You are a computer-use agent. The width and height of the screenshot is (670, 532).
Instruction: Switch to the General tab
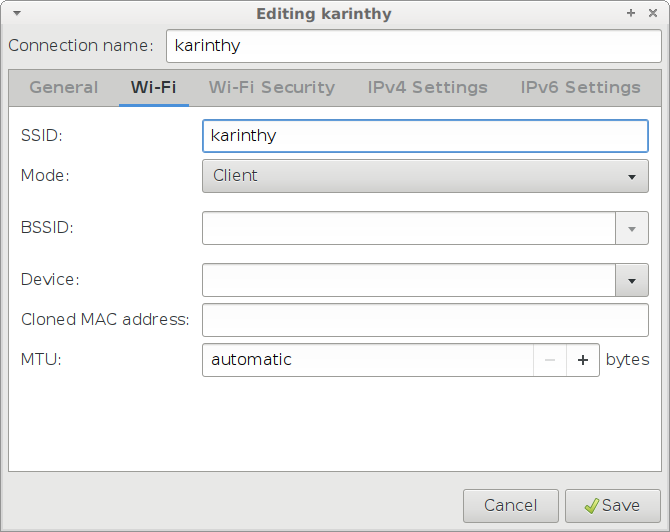point(64,88)
